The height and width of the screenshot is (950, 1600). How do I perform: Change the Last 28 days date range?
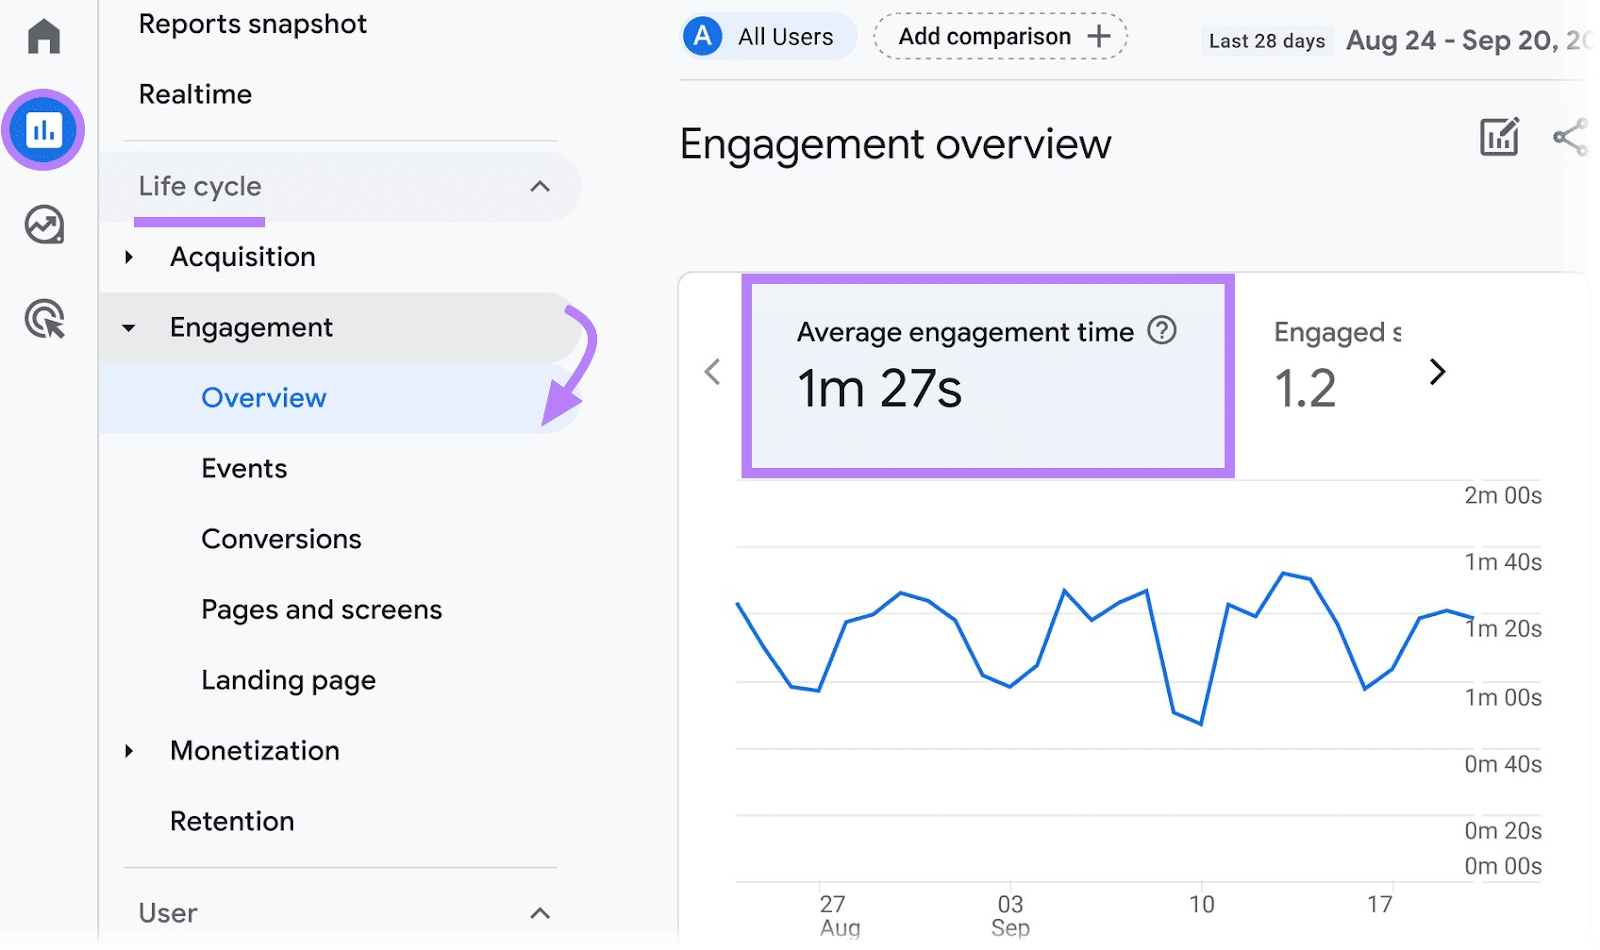coord(1267,40)
